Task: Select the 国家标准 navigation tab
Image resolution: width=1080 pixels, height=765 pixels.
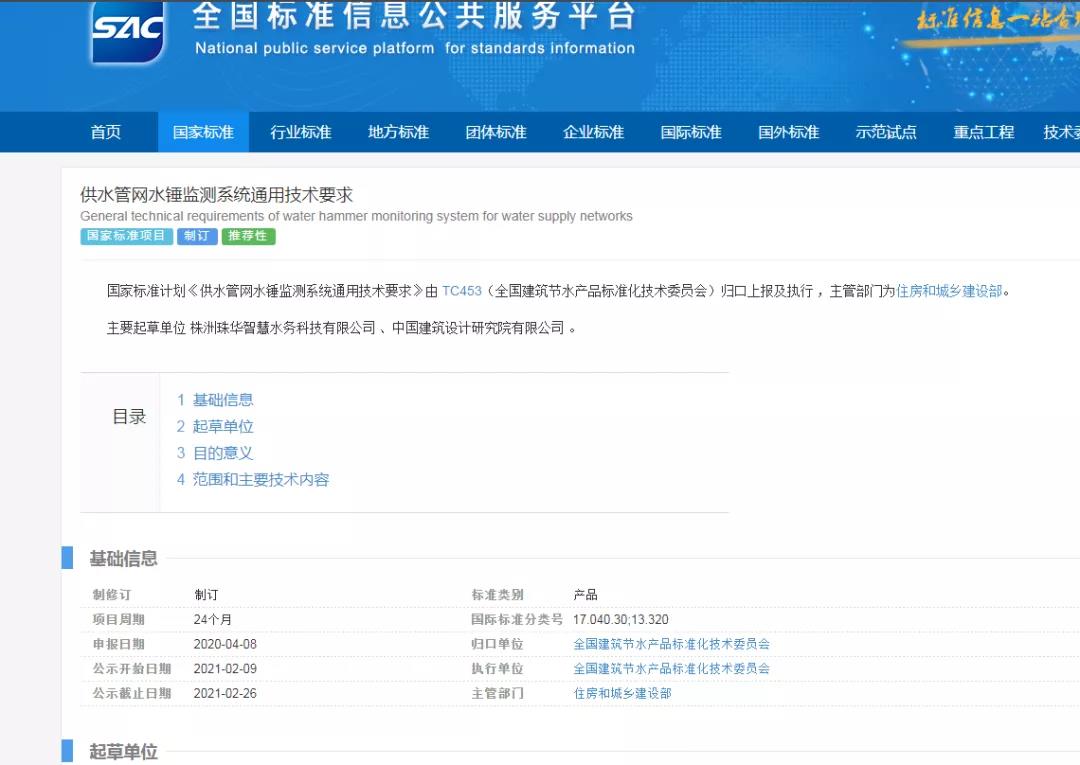Action: coord(203,132)
